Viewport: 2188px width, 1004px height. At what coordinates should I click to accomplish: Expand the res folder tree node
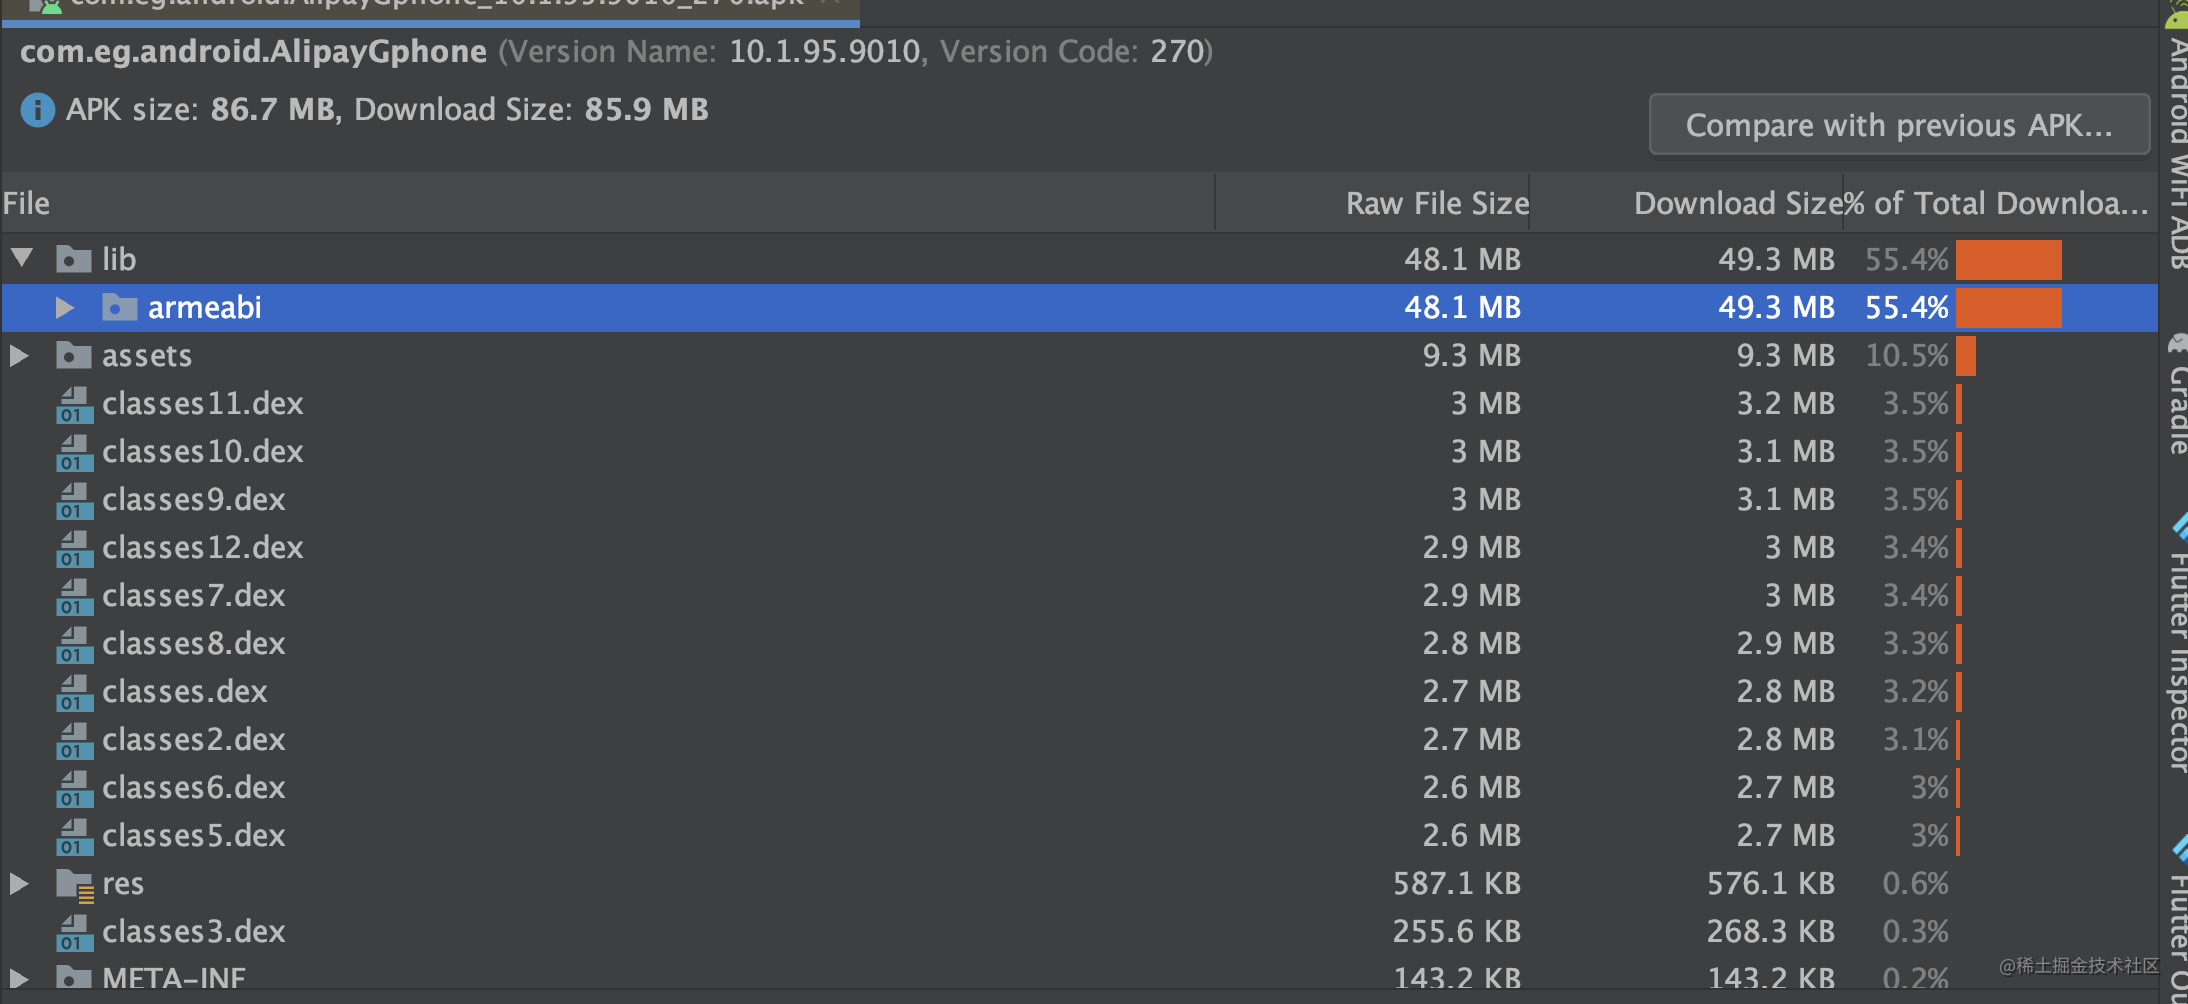[19, 883]
